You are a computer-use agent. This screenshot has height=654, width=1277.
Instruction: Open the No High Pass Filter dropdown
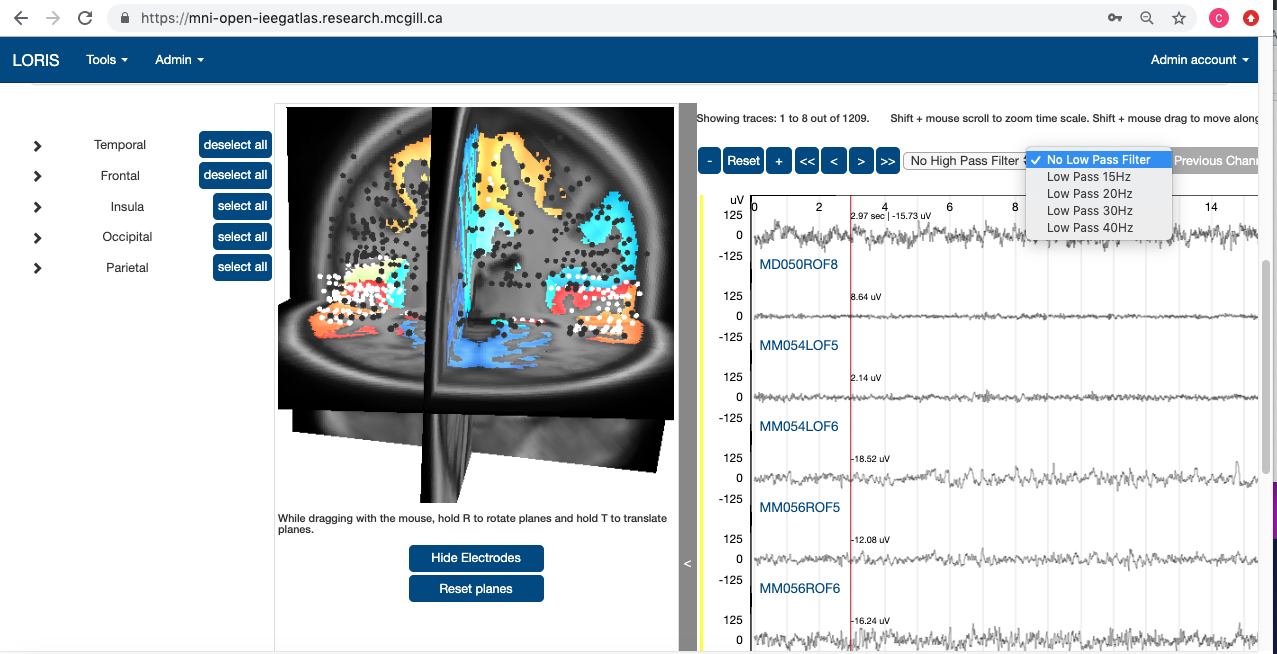pyautogui.click(x=965, y=160)
